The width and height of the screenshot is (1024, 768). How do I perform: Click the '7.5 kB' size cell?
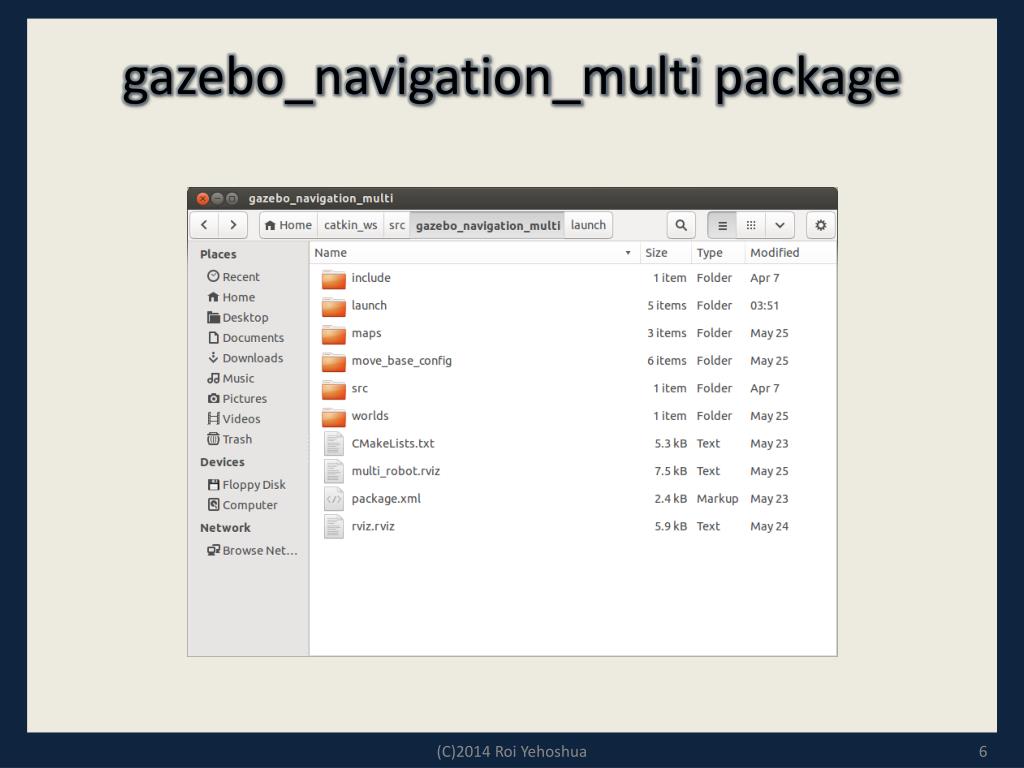[x=671, y=471]
